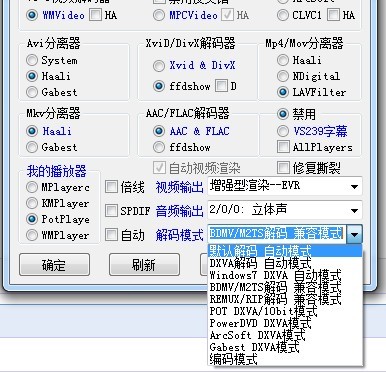Select DXVA解码 自动模式 in the list
386x372 pixels.
pyautogui.click(x=285, y=263)
